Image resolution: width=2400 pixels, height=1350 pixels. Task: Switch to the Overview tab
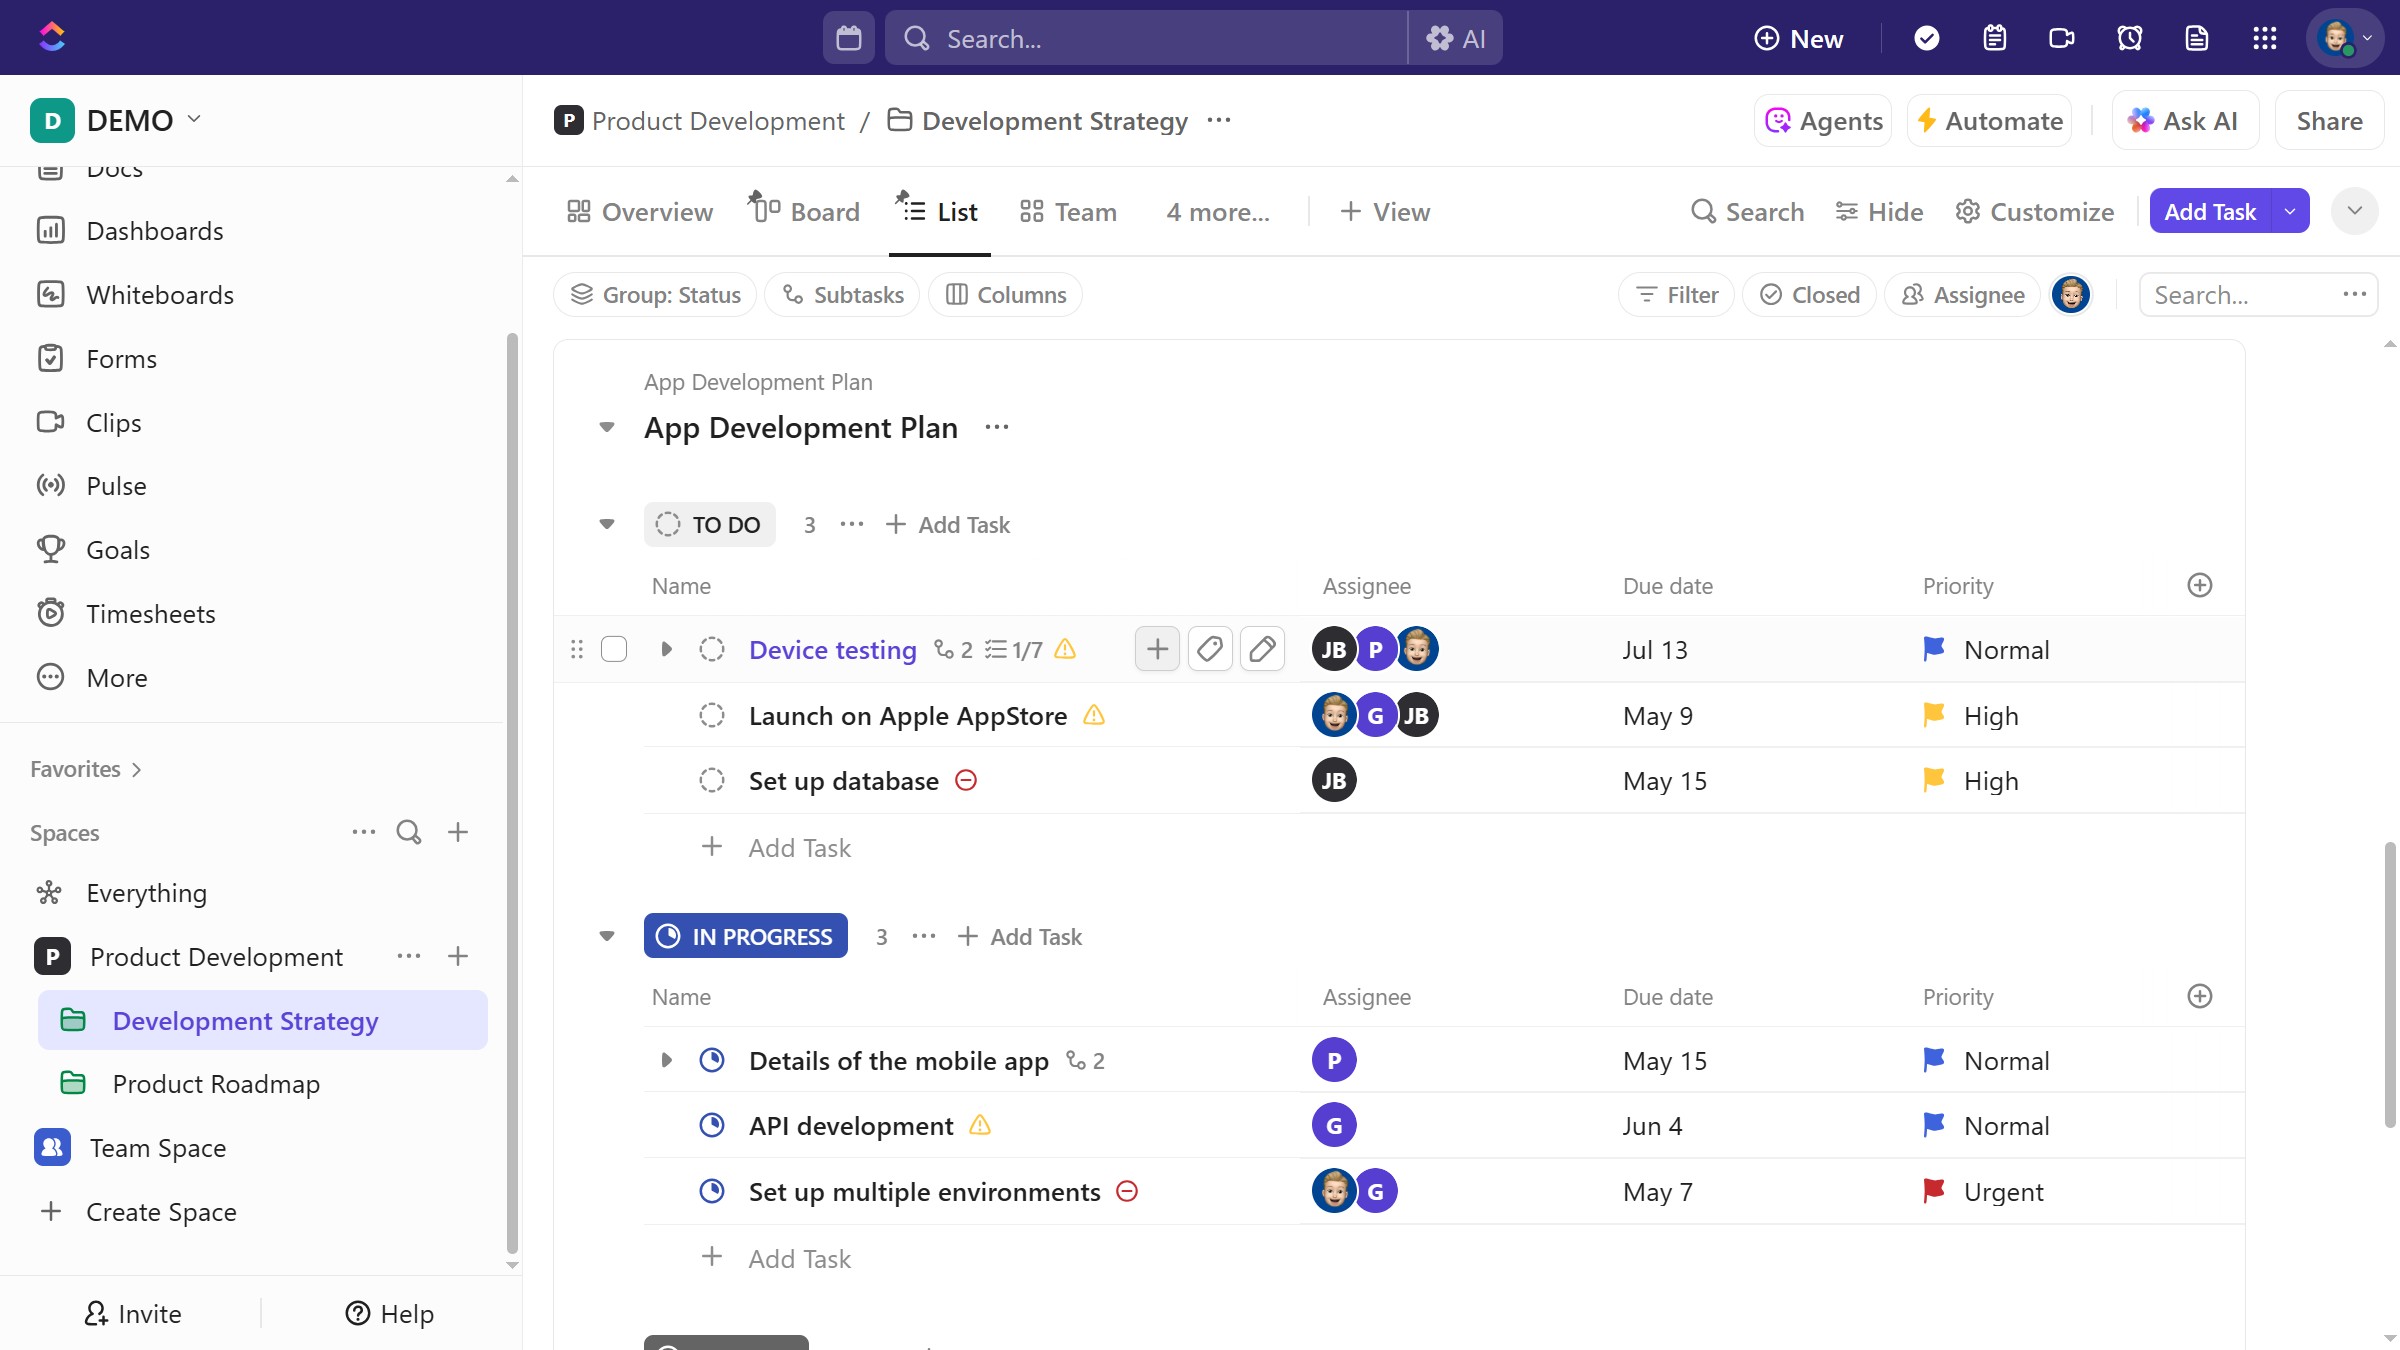pyautogui.click(x=640, y=212)
